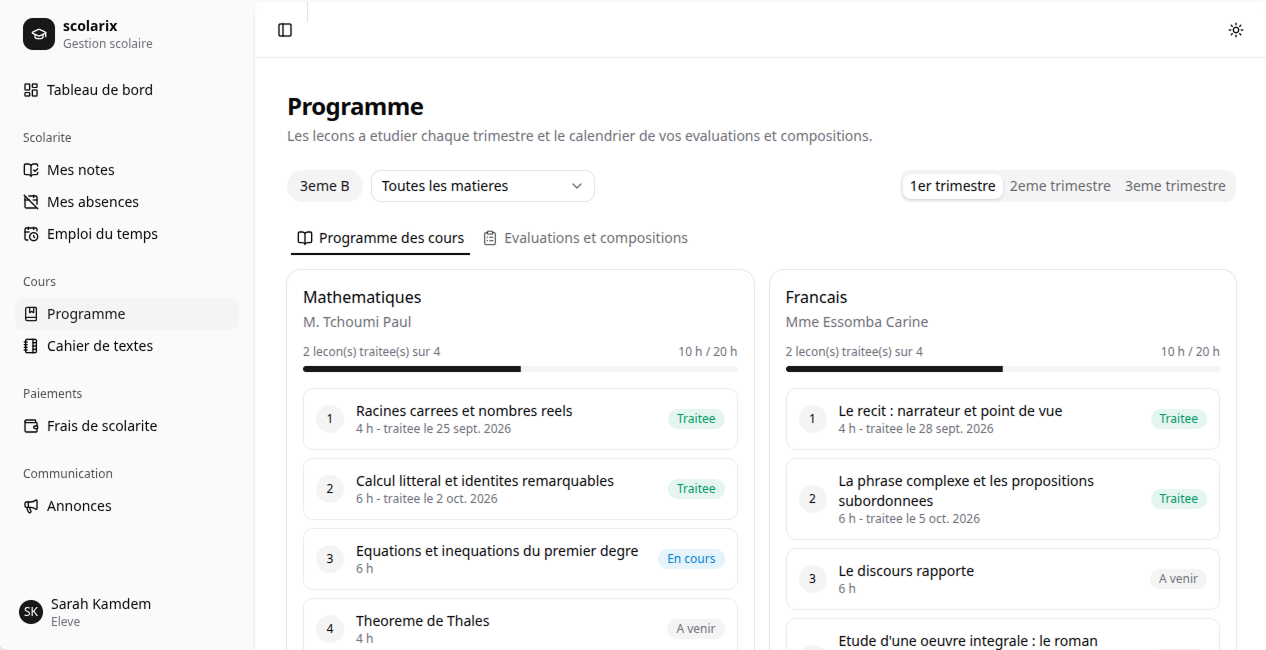Click the Tableau de bord grid icon
1266x650 pixels.
point(31,90)
